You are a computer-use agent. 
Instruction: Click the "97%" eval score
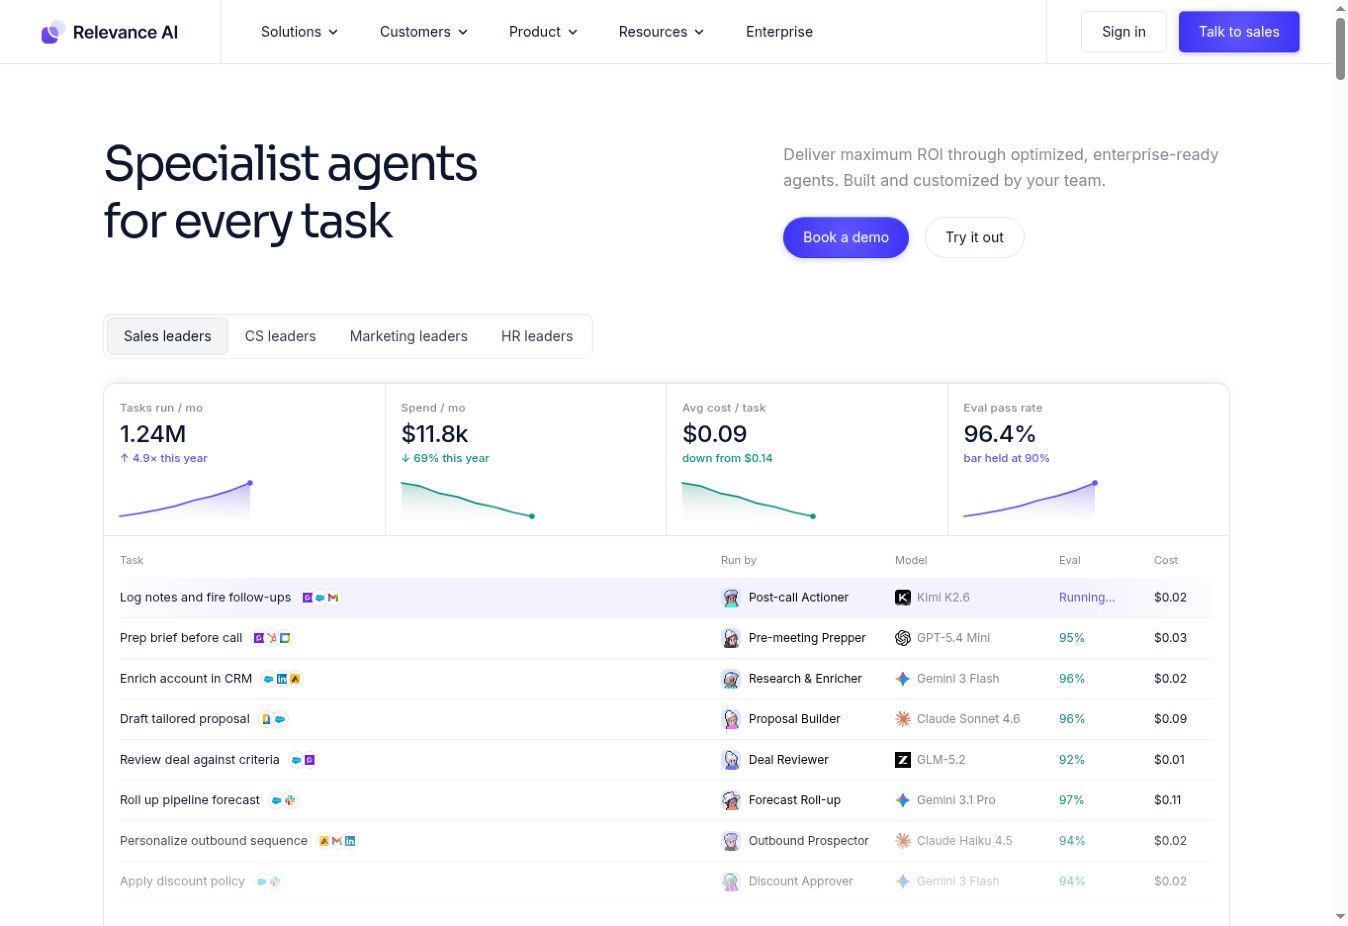click(x=1072, y=800)
